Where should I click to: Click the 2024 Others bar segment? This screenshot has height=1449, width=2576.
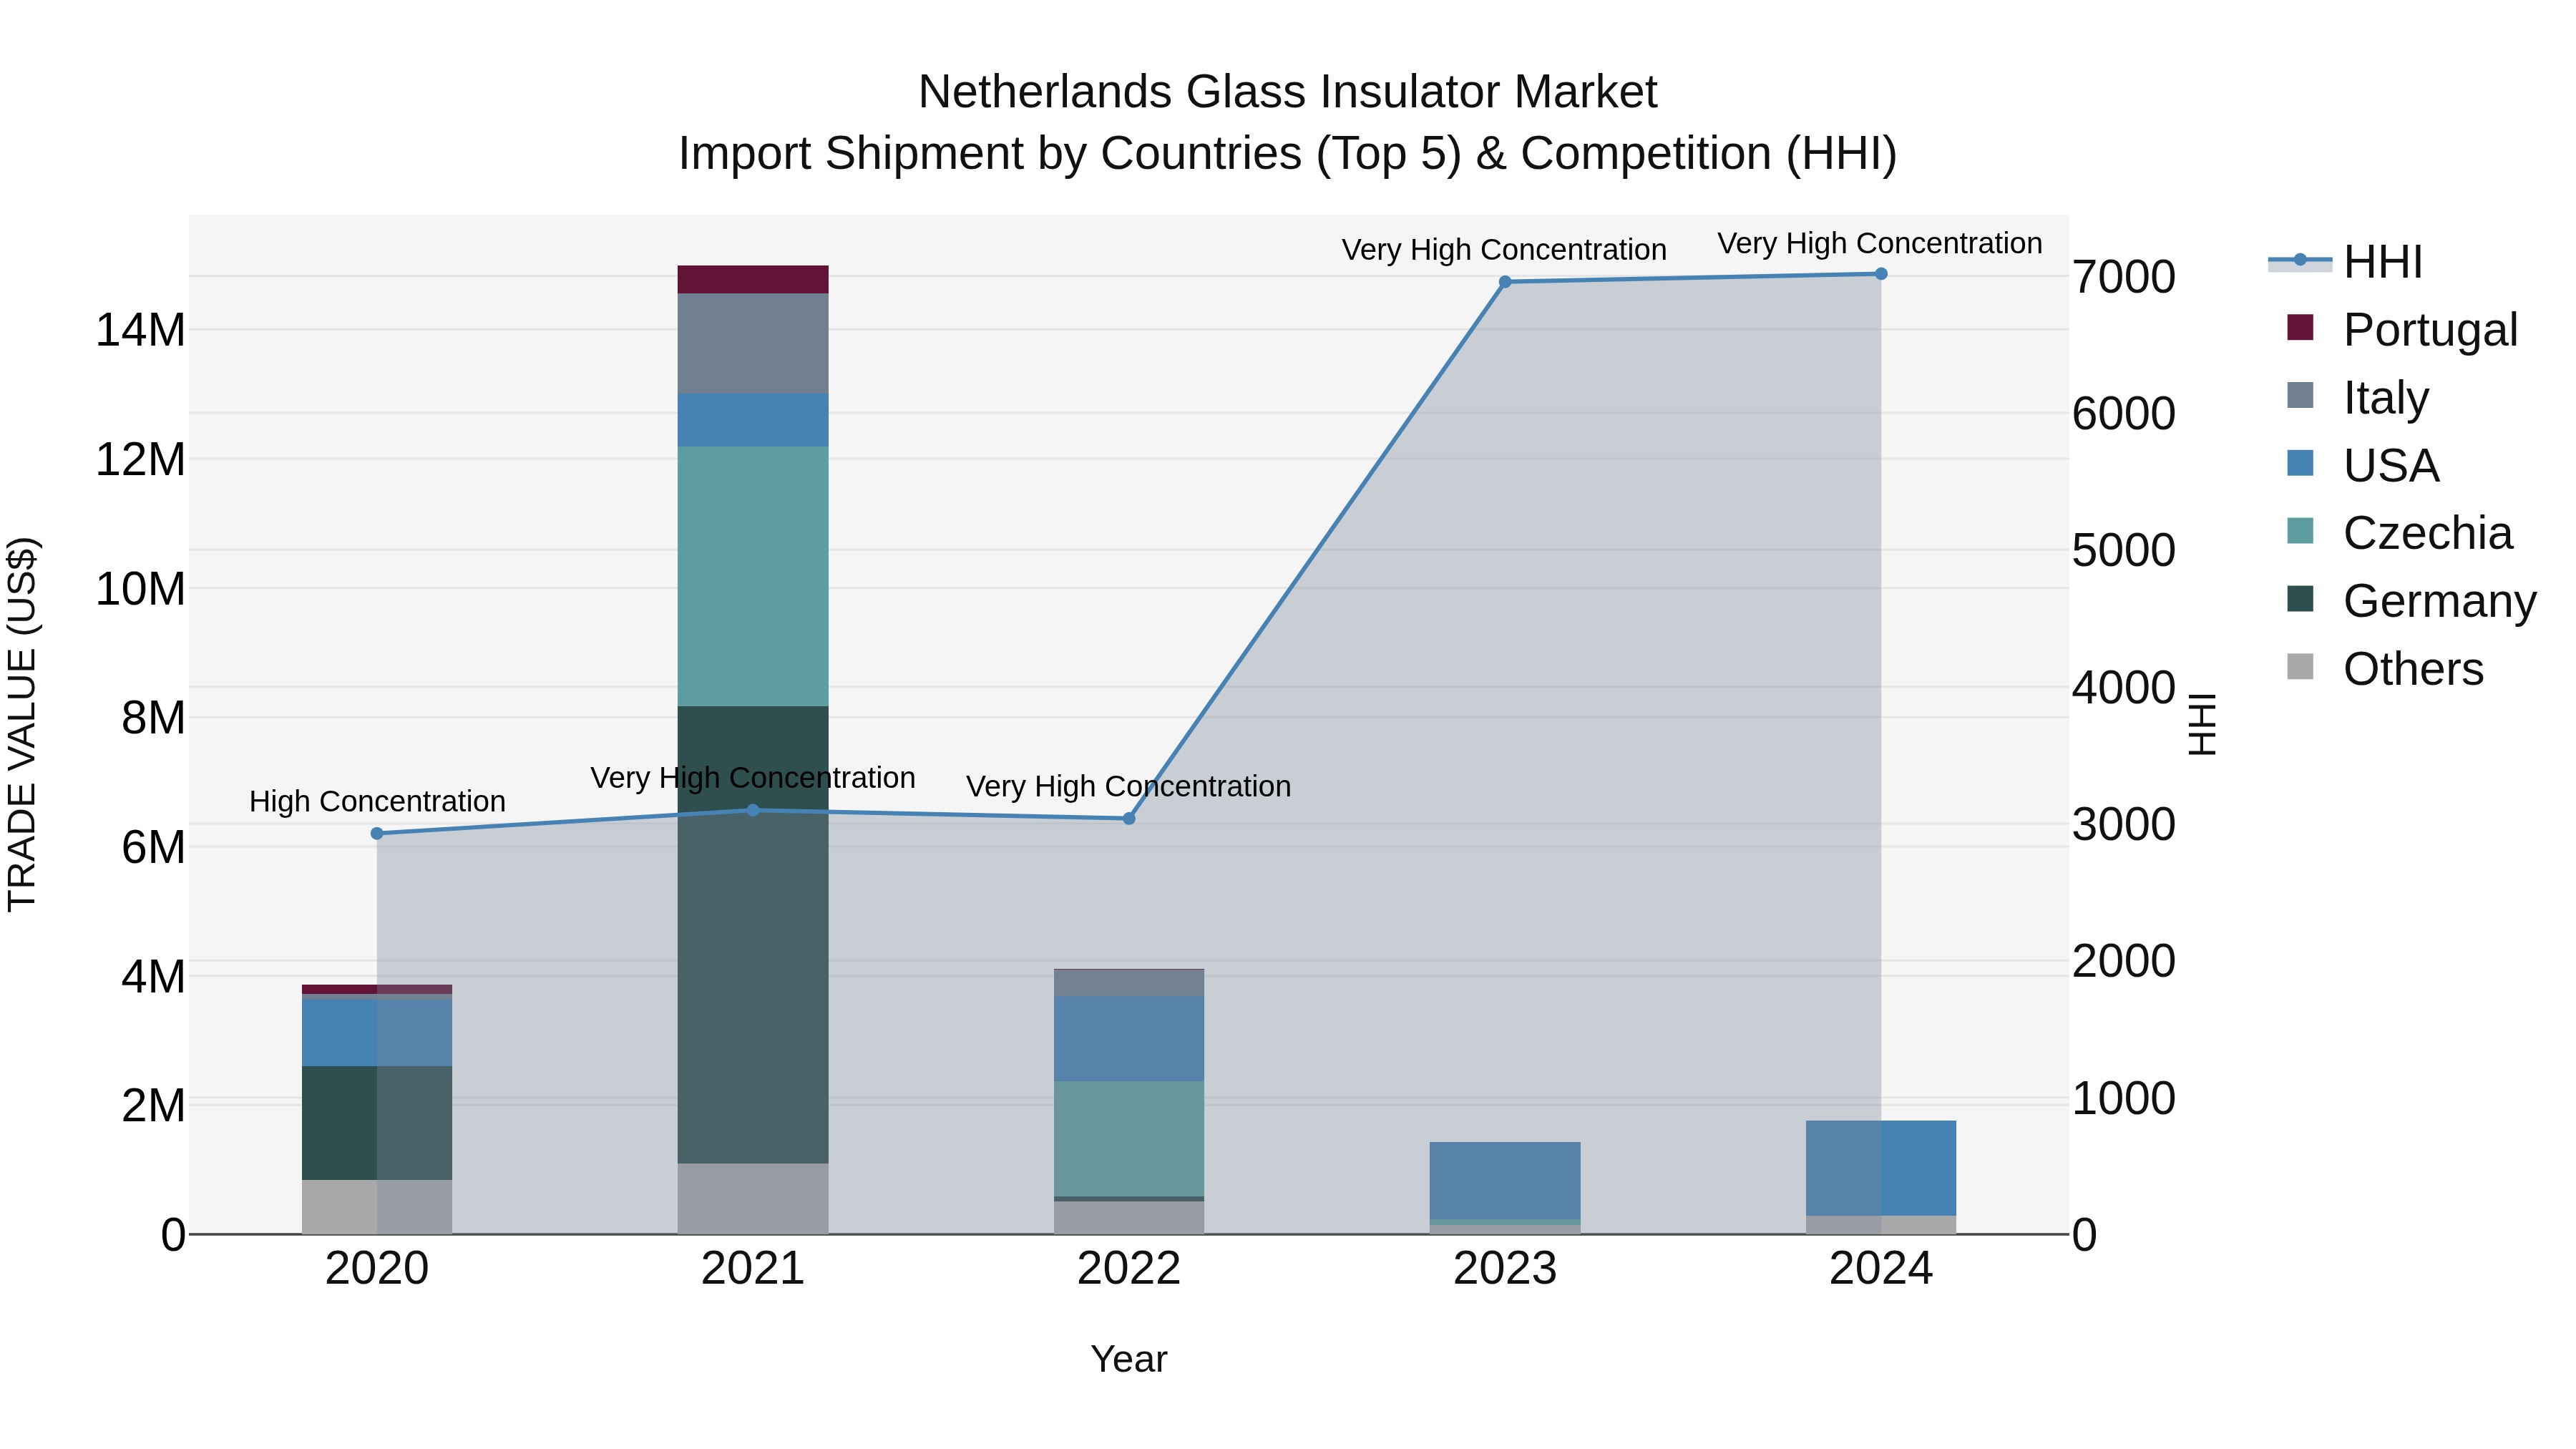1881,1225
